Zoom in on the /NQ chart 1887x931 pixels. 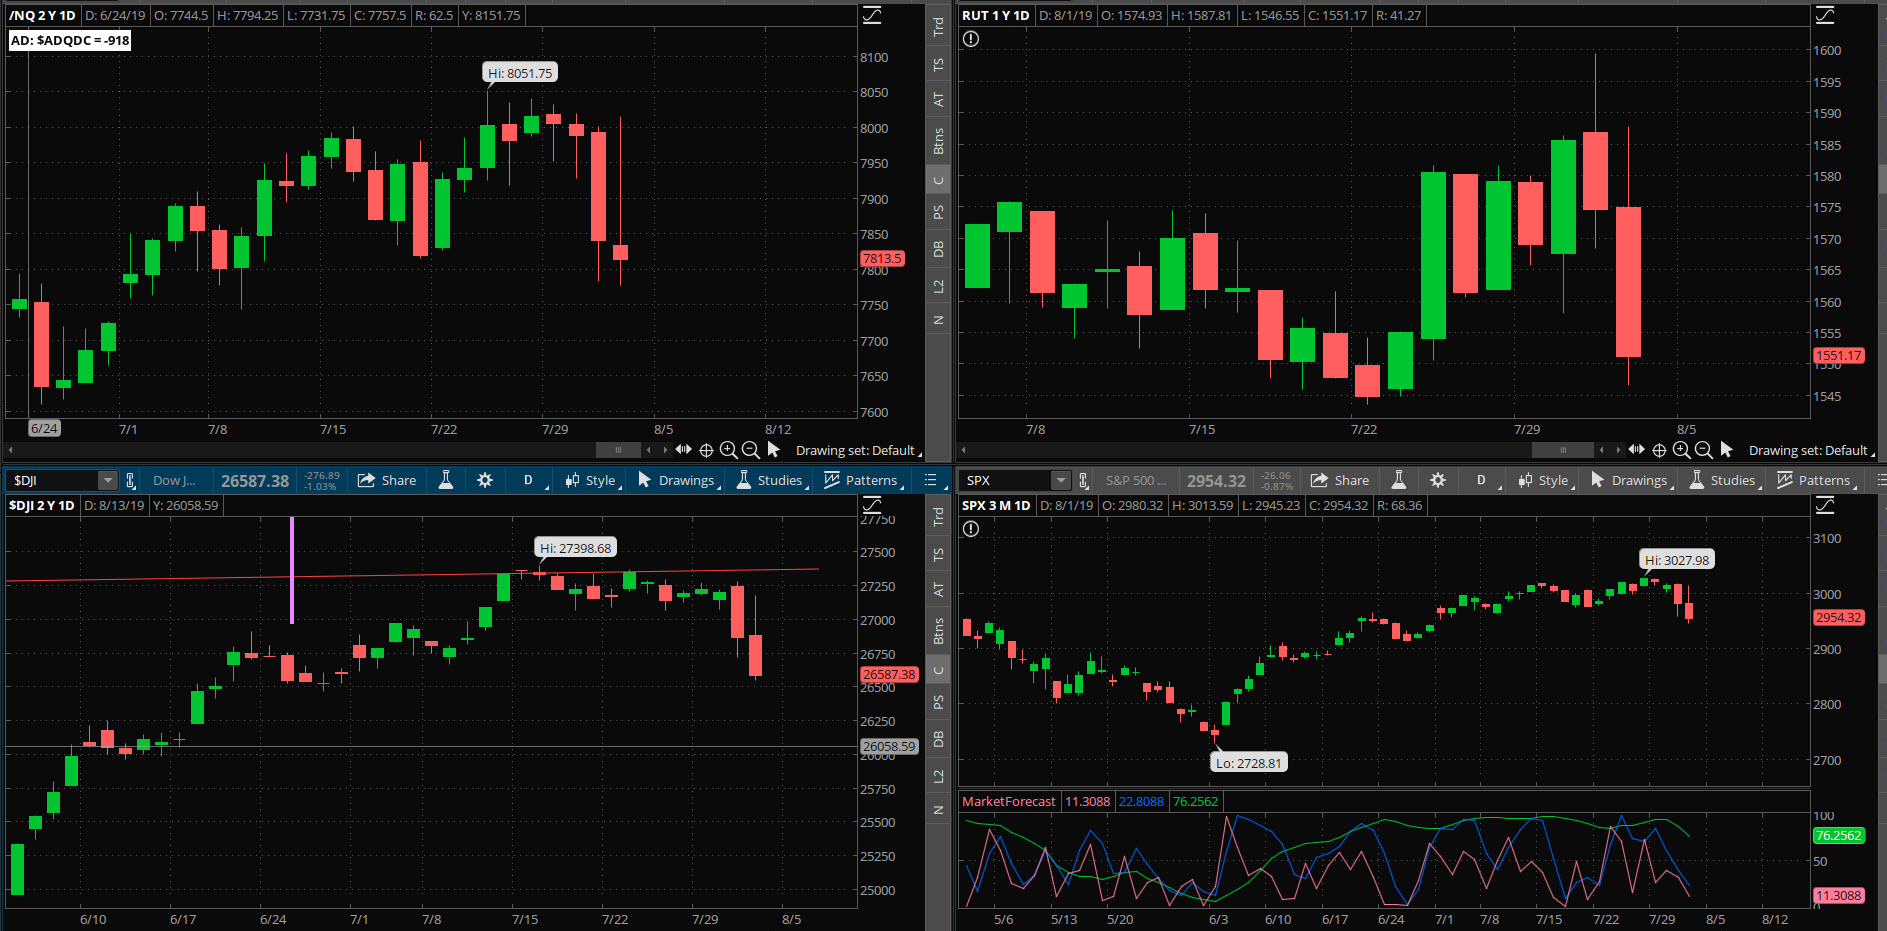728,450
